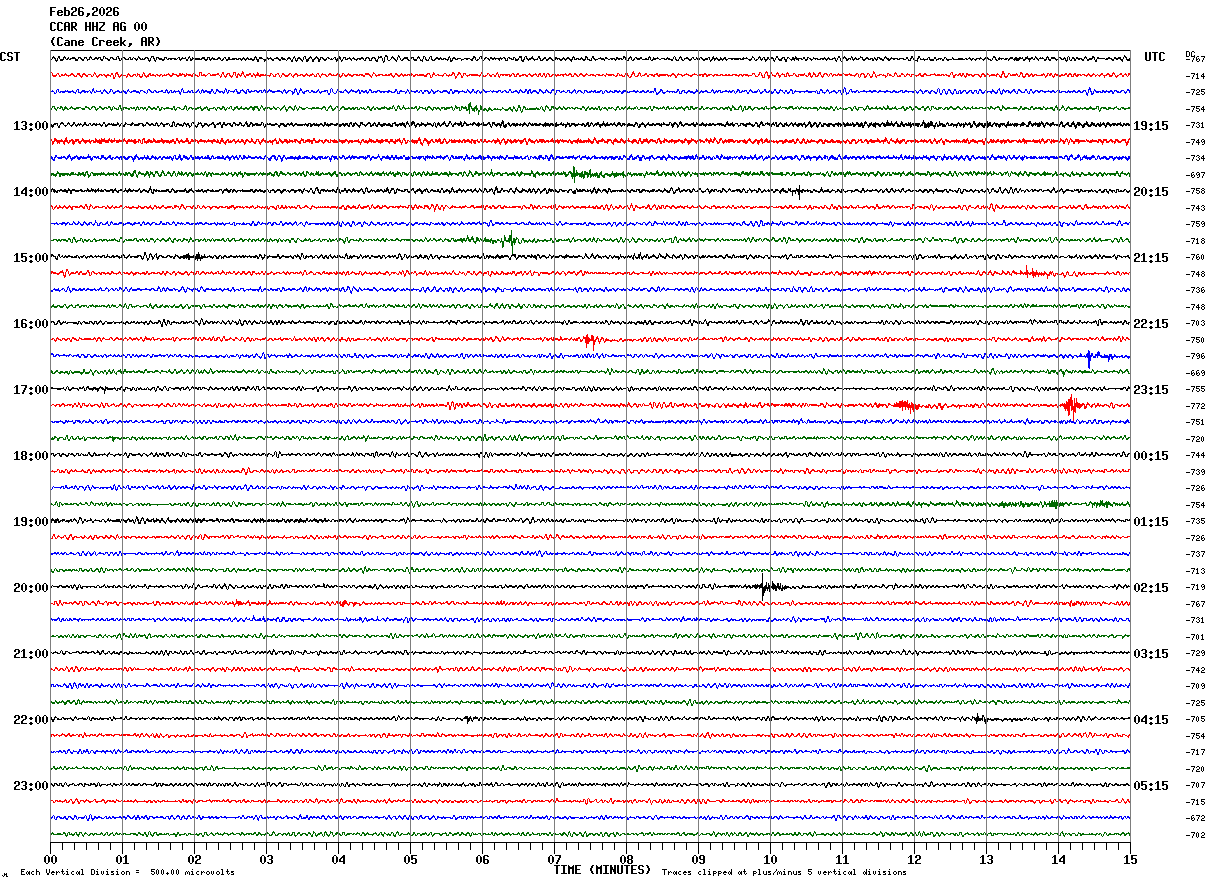This screenshot has height=886, width=1210.
Task: Click the 22:15 UTC row label
Action: (x=1151, y=323)
